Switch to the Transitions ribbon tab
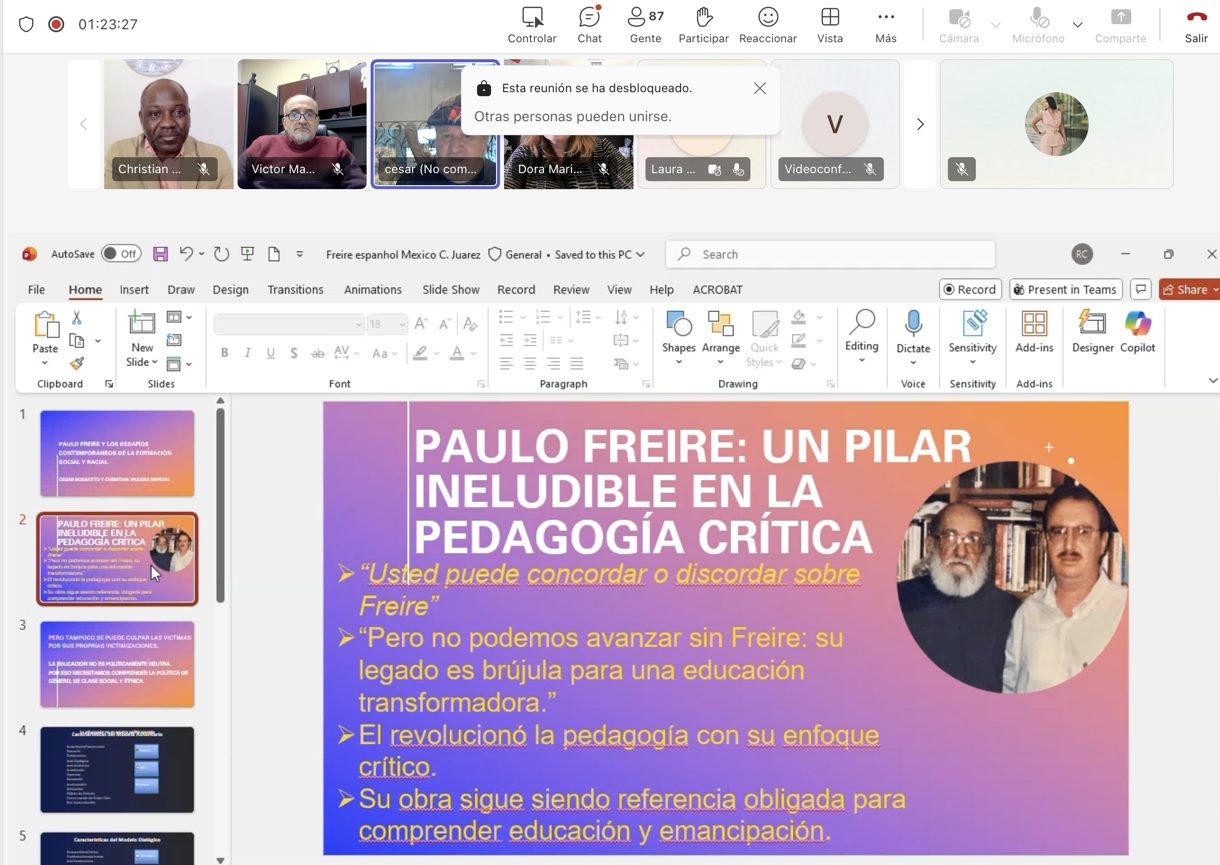The height and width of the screenshot is (865, 1220). 295,290
